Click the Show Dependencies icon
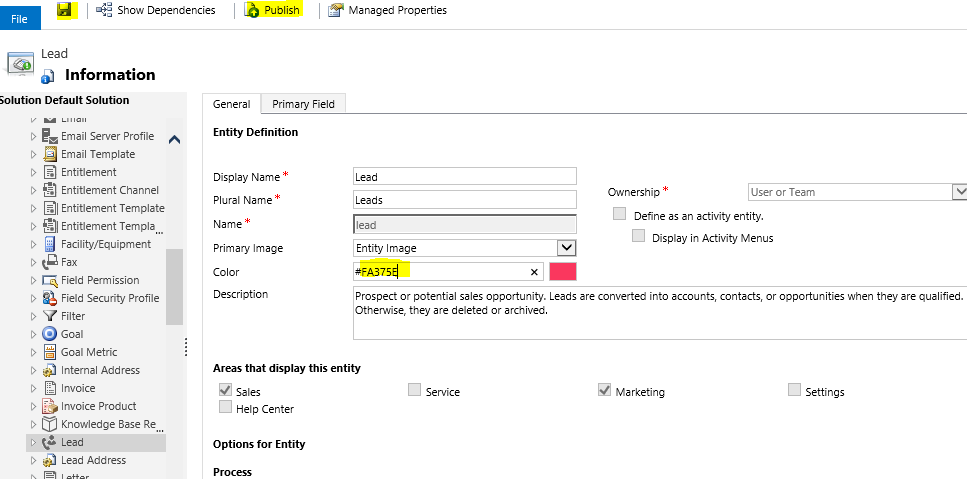The width and height of the screenshot is (967, 479). tap(104, 10)
